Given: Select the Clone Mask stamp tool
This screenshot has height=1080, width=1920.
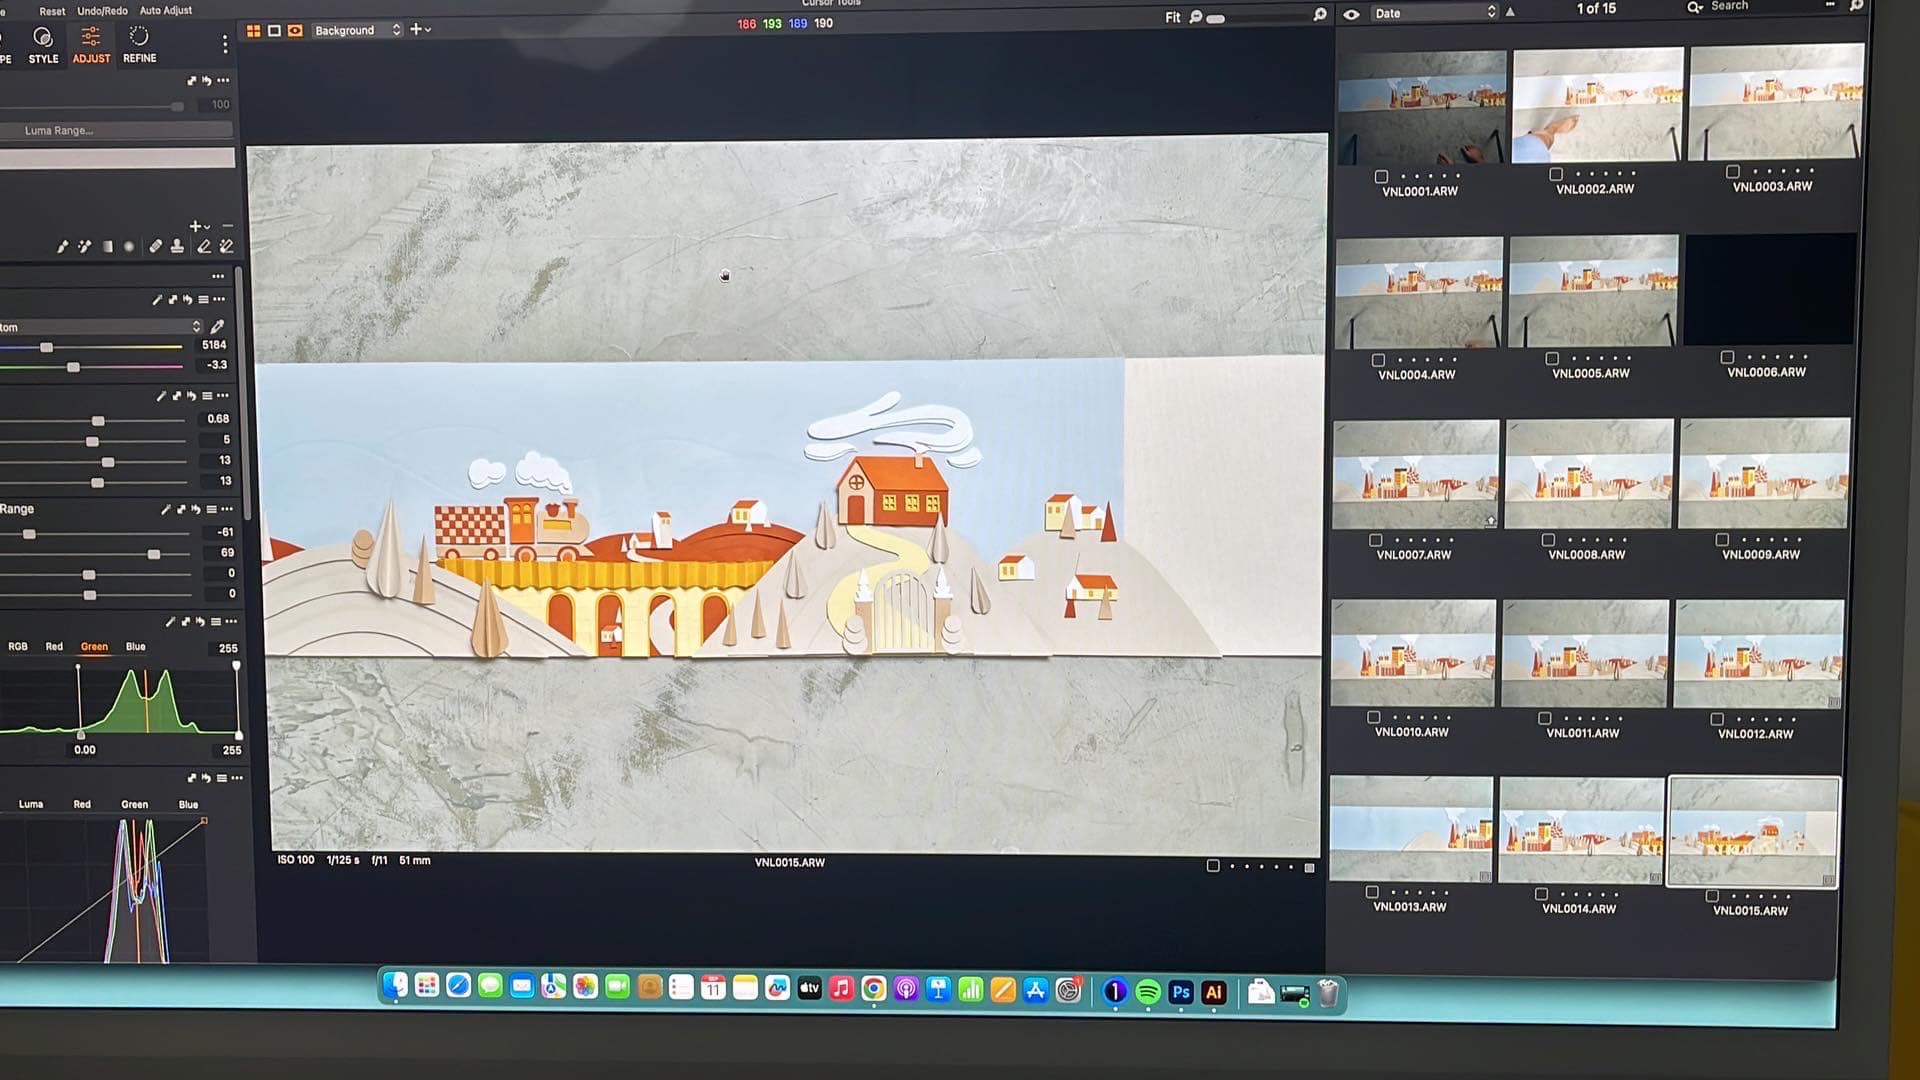Looking at the screenshot, I should (x=177, y=246).
